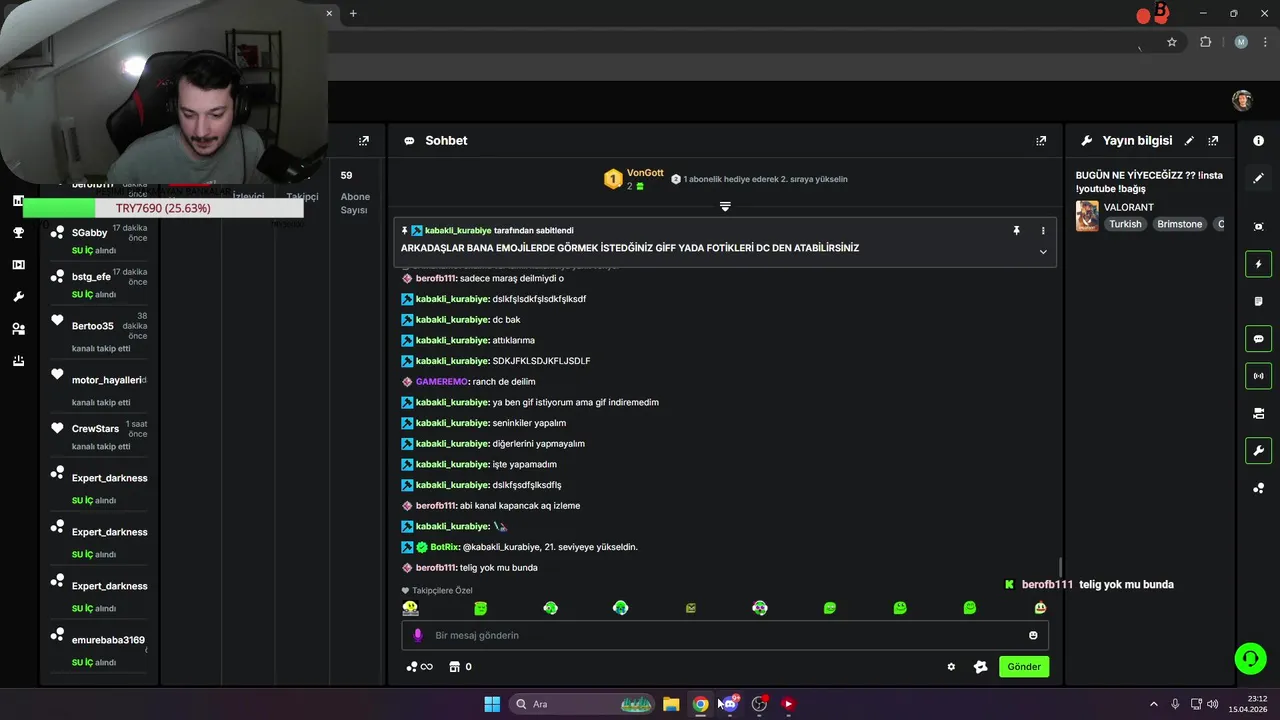Open the Windows Start menu
The height and width of the screenshot is (720, 1280).
click(x=492, y=704)
